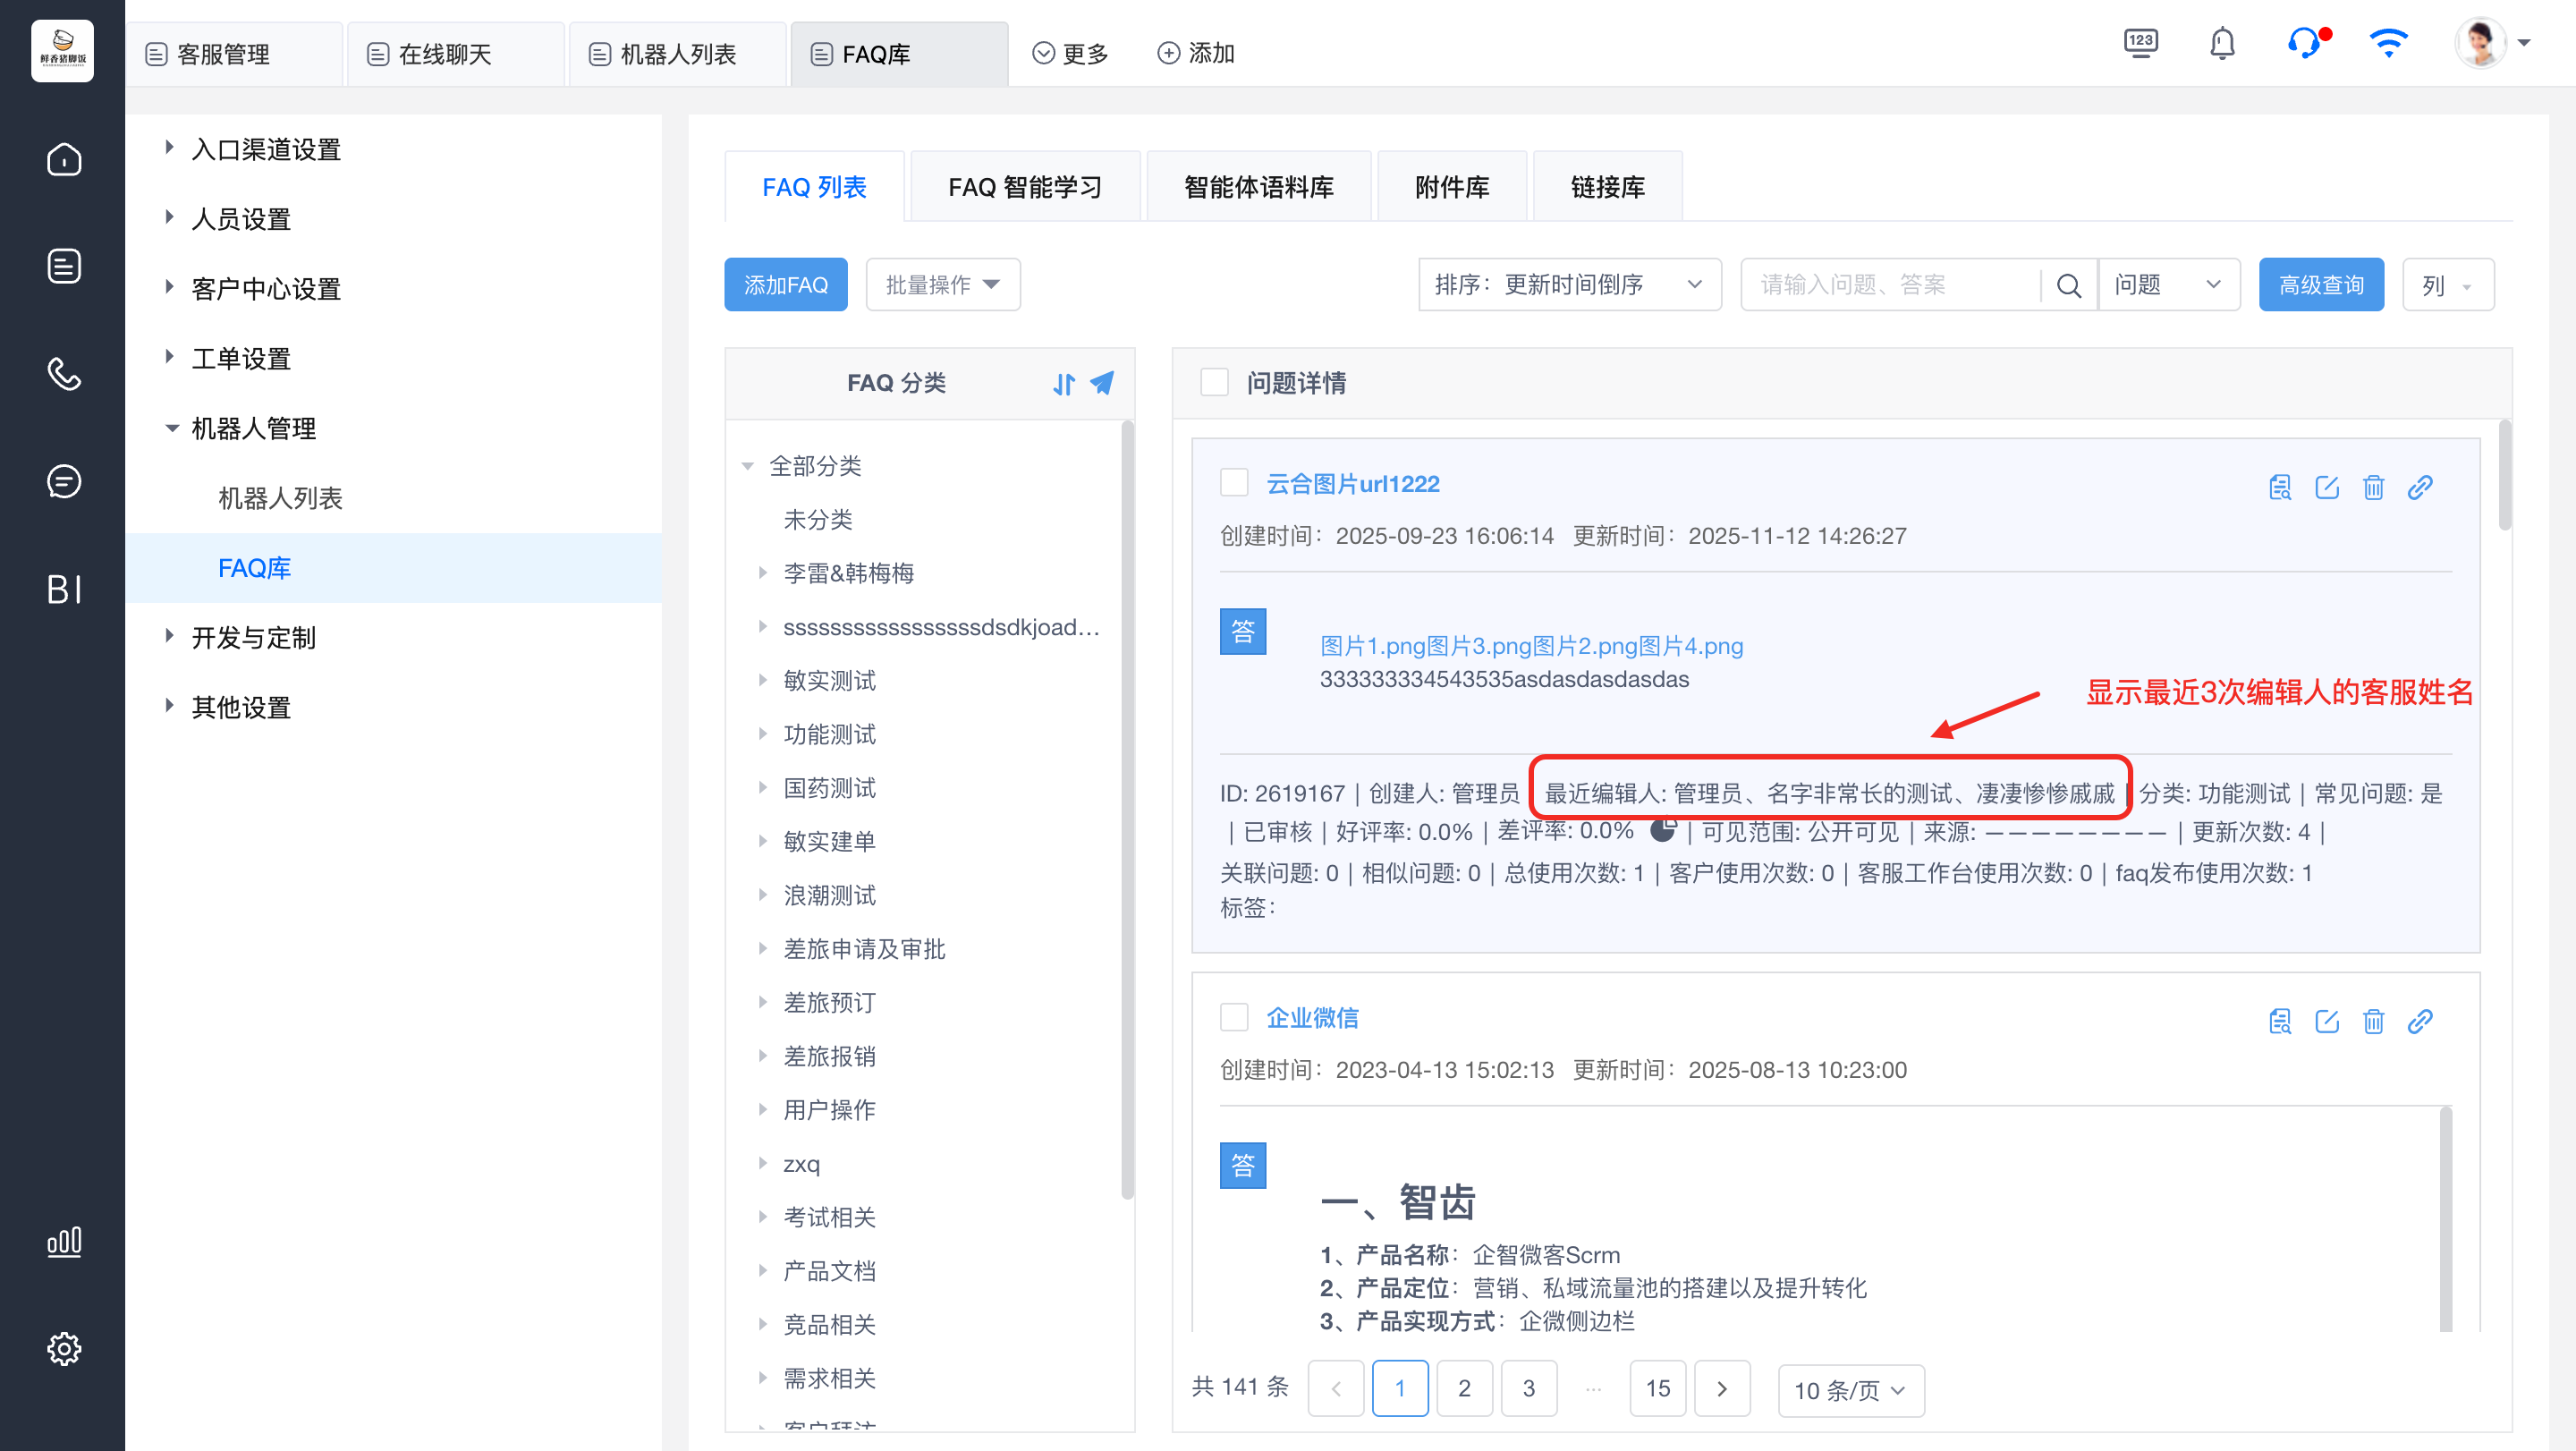Switch to the FAQ 智能学习 tab
The height and width of the screenshot is (1451, 2576).
point(1024,187)
